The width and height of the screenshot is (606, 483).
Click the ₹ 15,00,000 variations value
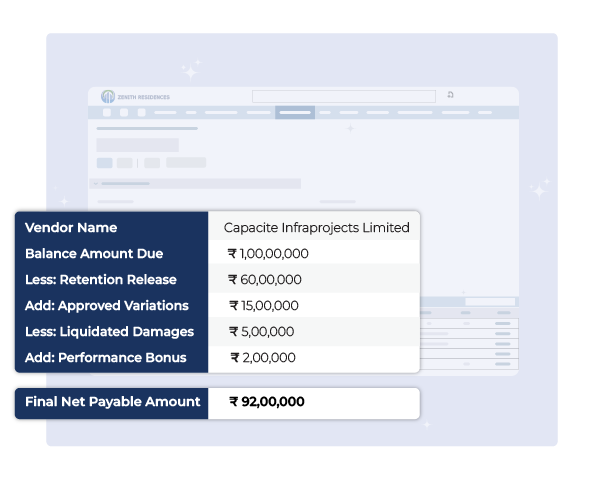point(264,306)
